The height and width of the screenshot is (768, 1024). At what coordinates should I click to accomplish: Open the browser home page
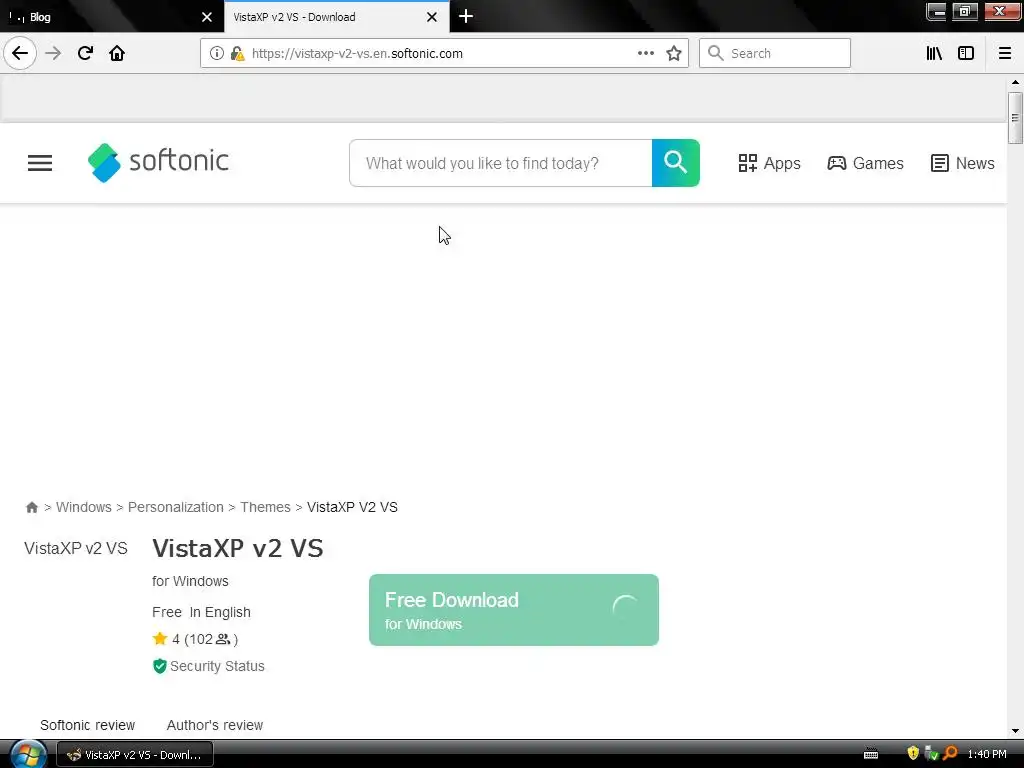coord(117,53)
